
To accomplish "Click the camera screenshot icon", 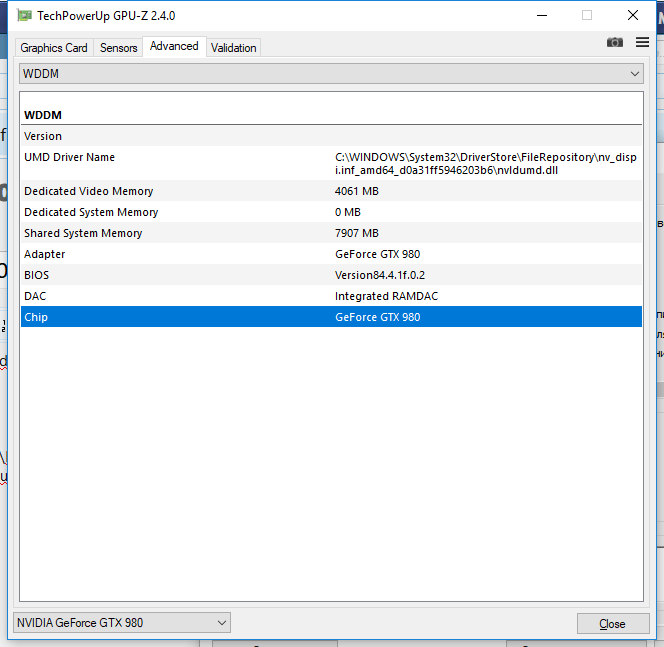I will pyautogui.click(x=615, y=42).
